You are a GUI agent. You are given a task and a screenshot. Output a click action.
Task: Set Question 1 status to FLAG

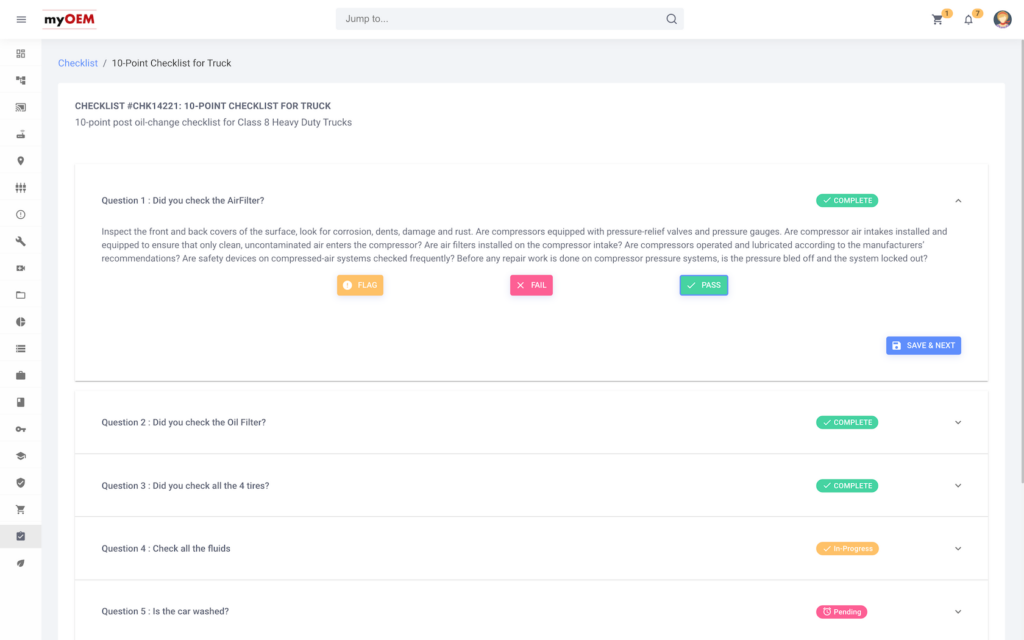(360, 285)
